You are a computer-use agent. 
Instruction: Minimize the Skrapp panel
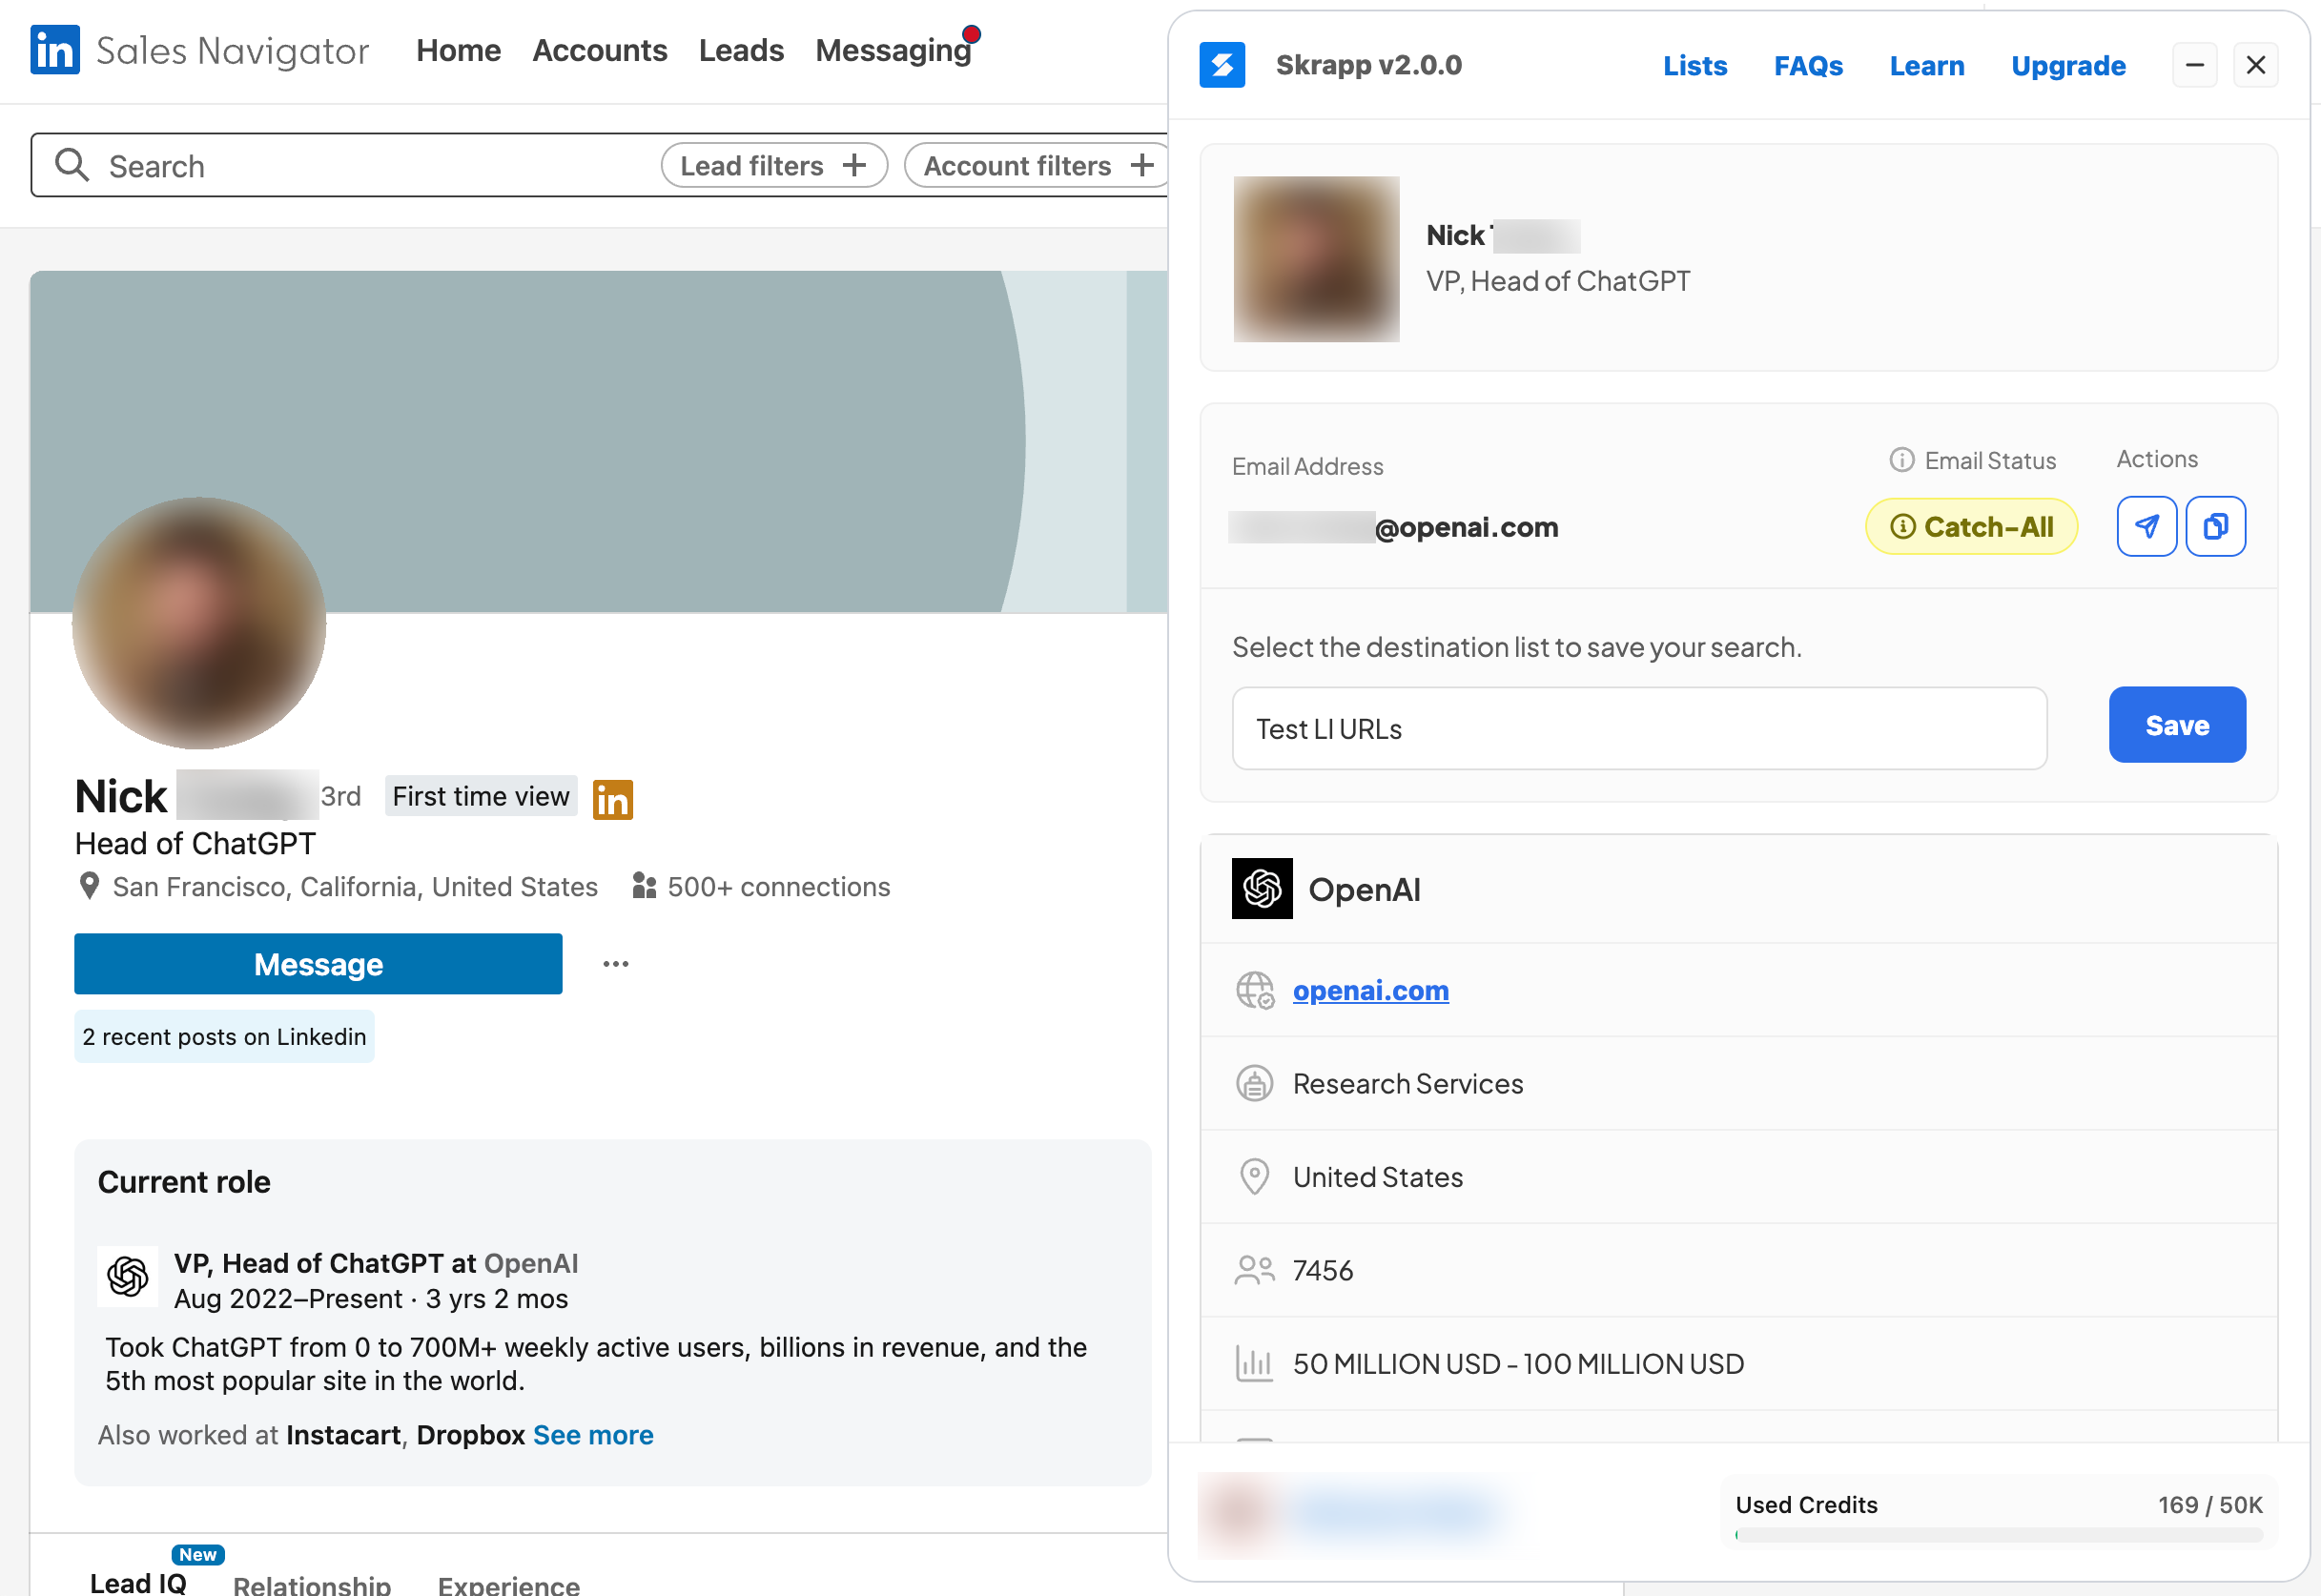pos(2195,65)
